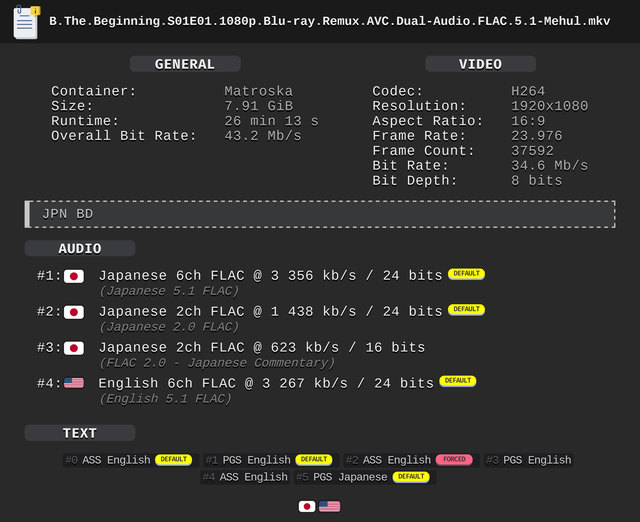Click the US flag at the bottom
Image resolution: width=640 pixels, height=522 pixels.
click(329, 506)
